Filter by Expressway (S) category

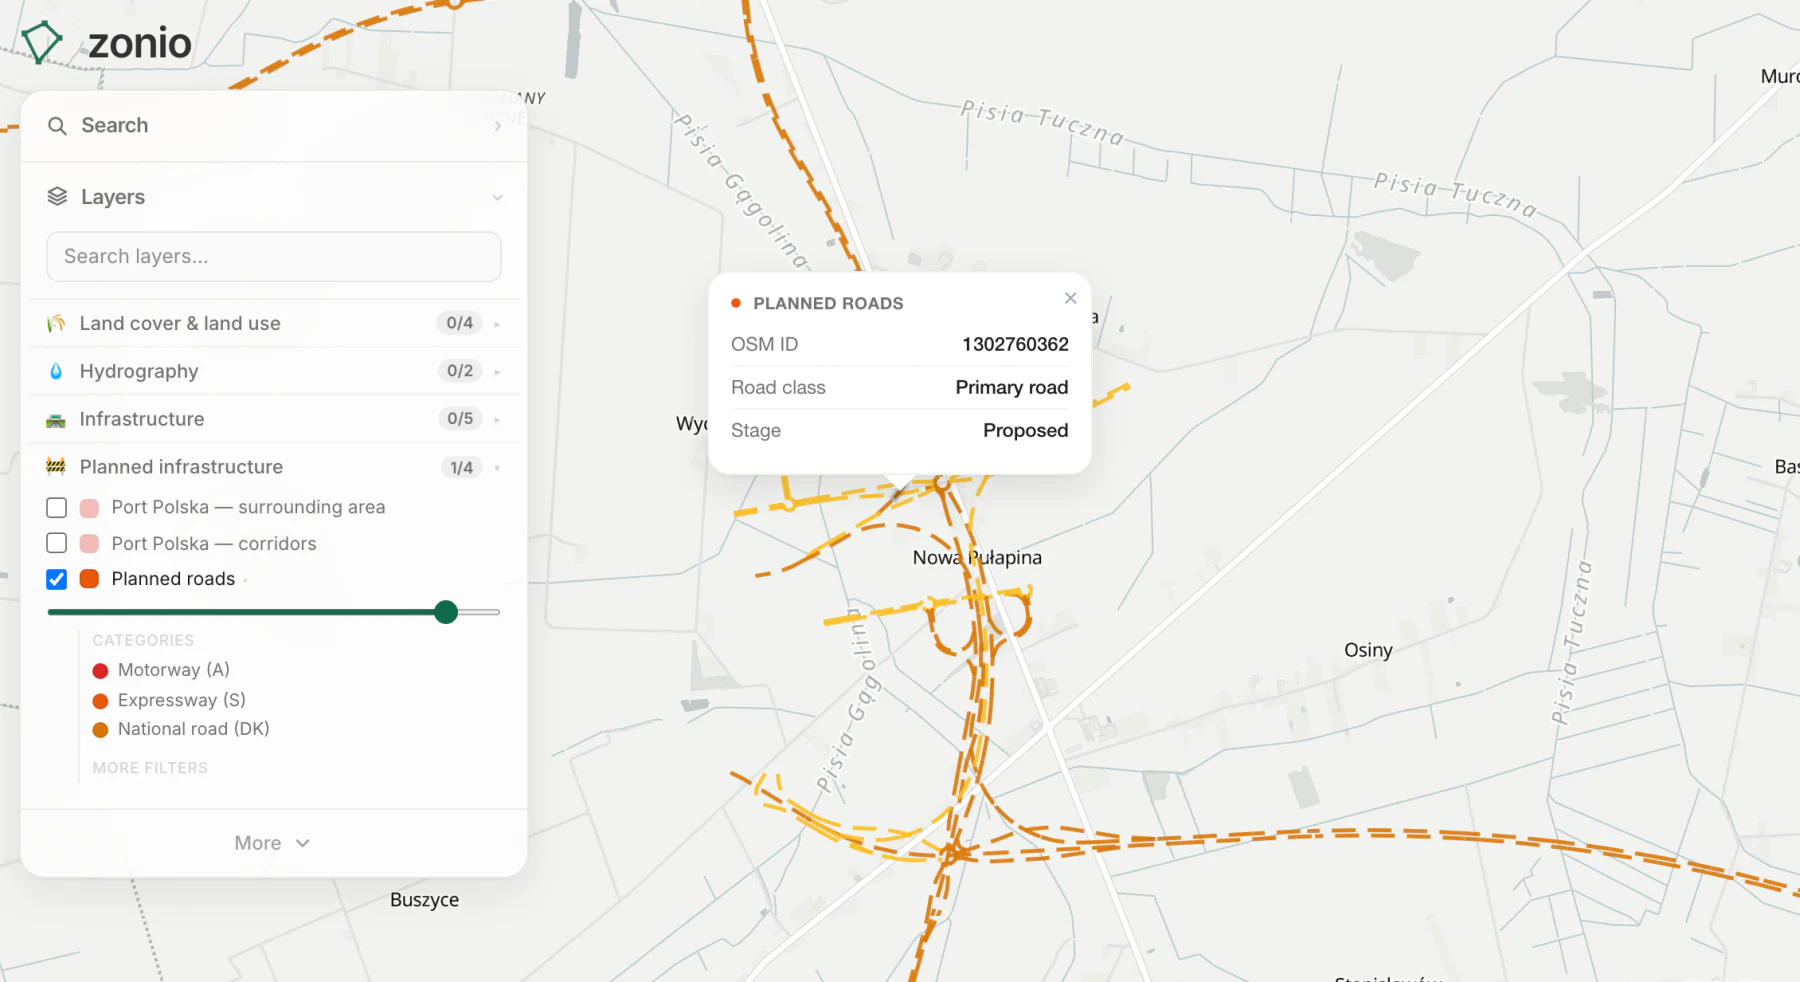click(x=169, y=700)
